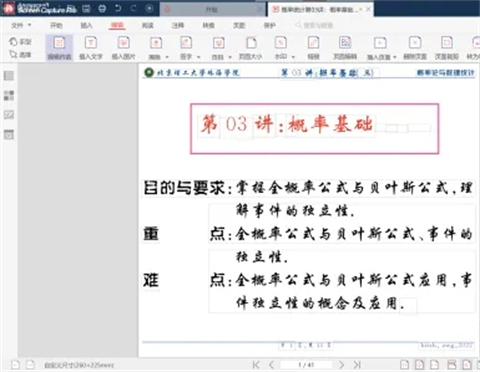Expand the Stamp dropdown arrow

point(230,57)
